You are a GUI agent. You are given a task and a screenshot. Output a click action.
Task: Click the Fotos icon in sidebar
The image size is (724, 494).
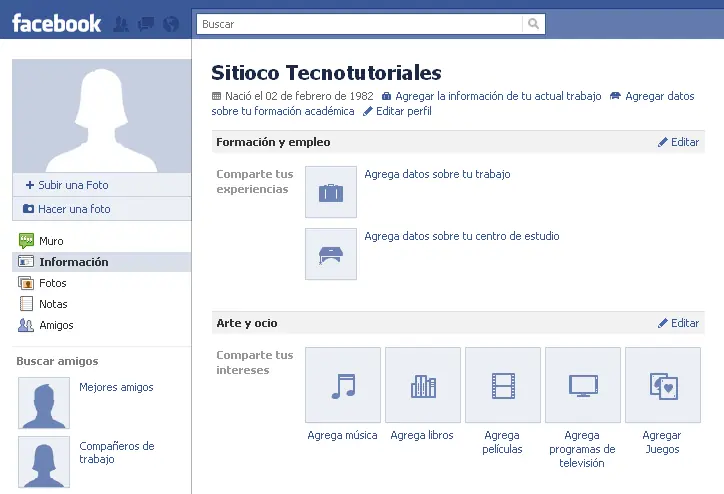[x=26, y=283]
